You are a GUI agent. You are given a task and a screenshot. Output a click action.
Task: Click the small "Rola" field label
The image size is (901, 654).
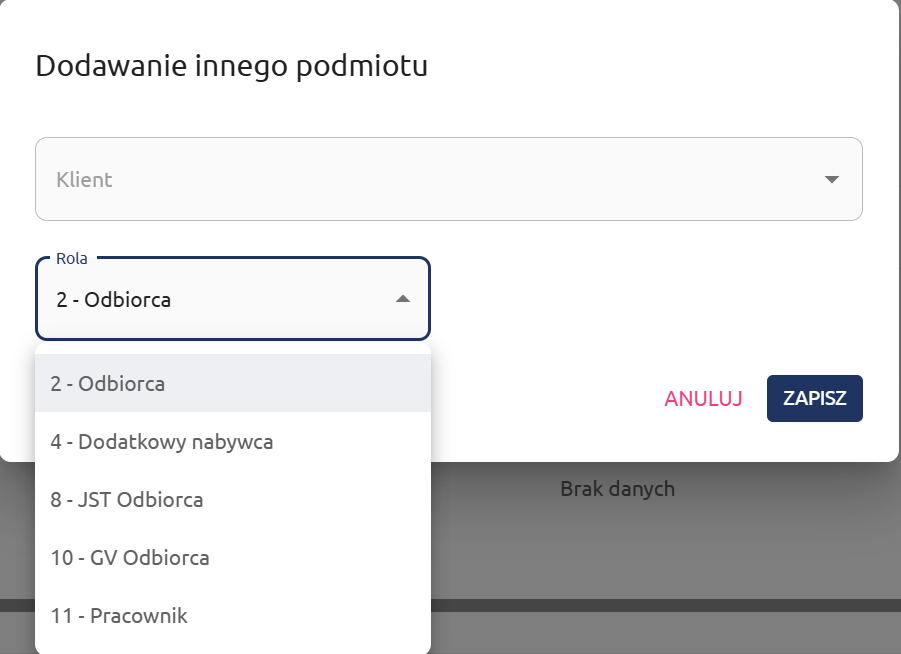tap(72, 259)
